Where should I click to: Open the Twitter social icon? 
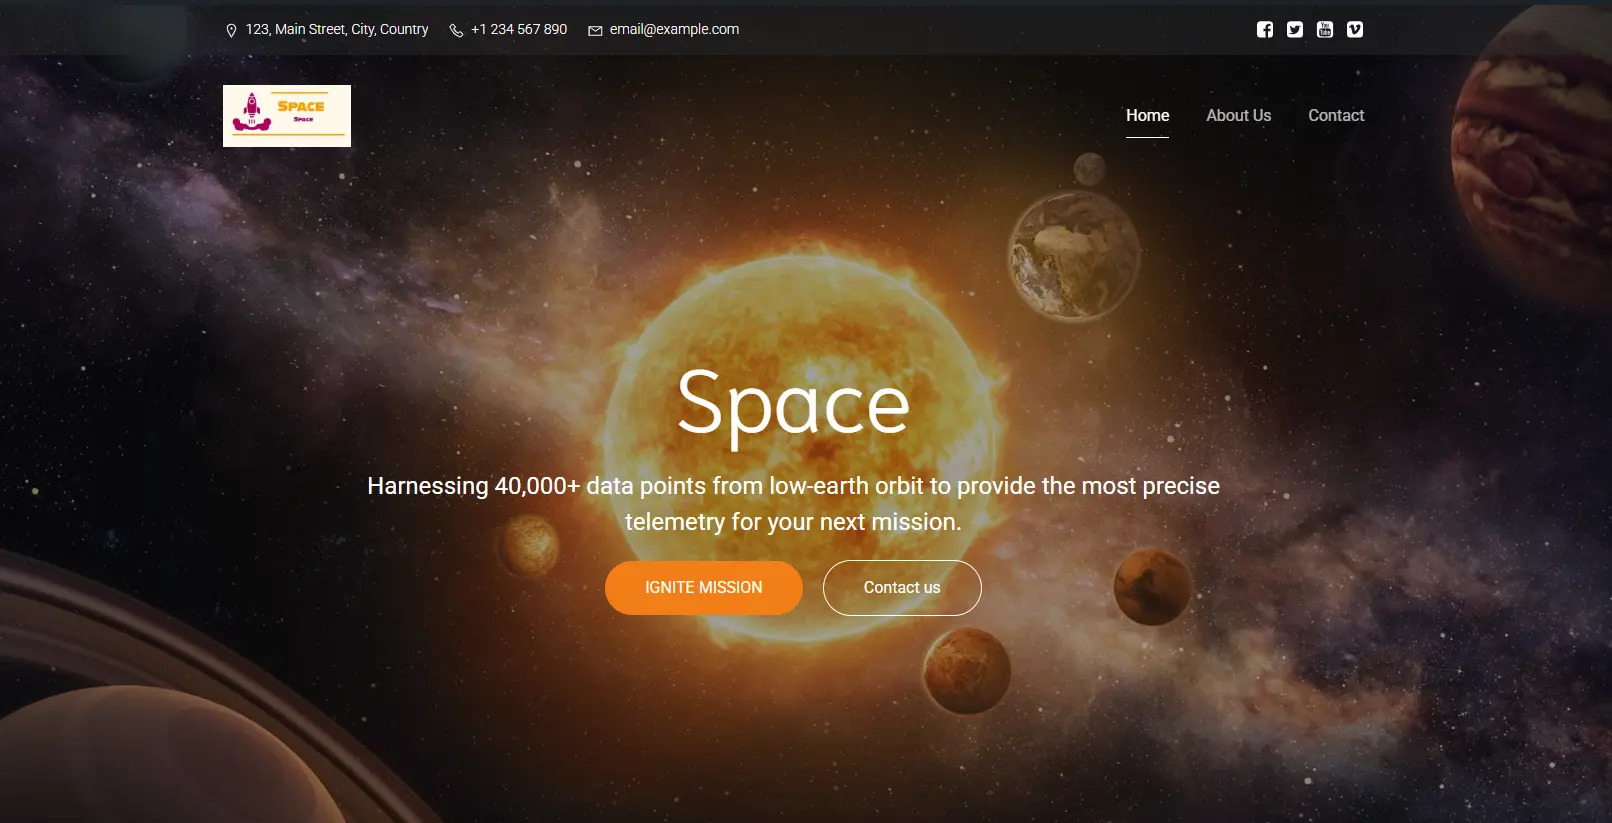[x=1295, y=29]
